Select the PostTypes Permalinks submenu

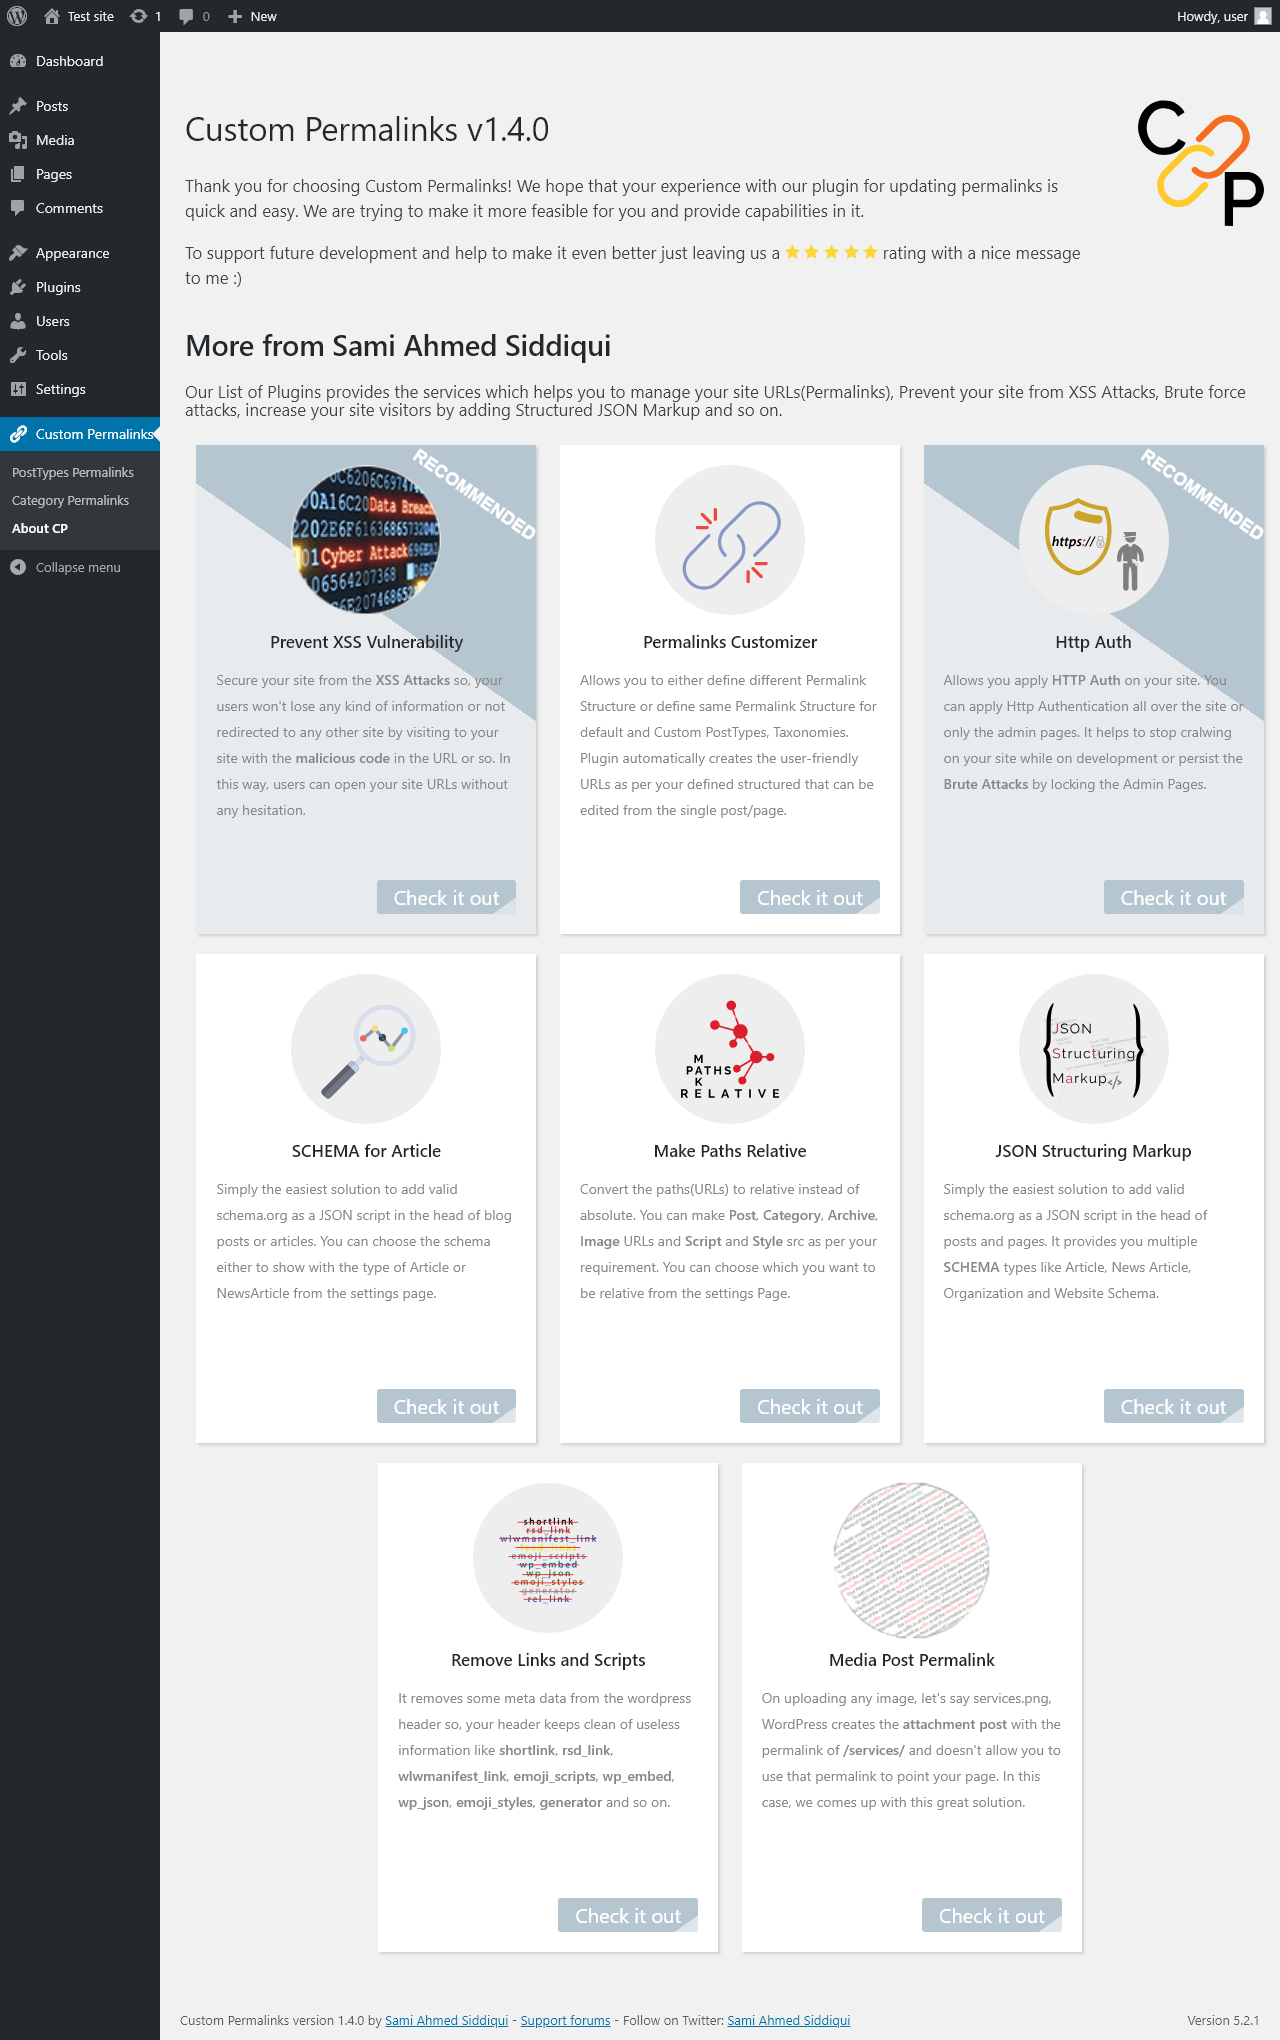click(73, 472)
